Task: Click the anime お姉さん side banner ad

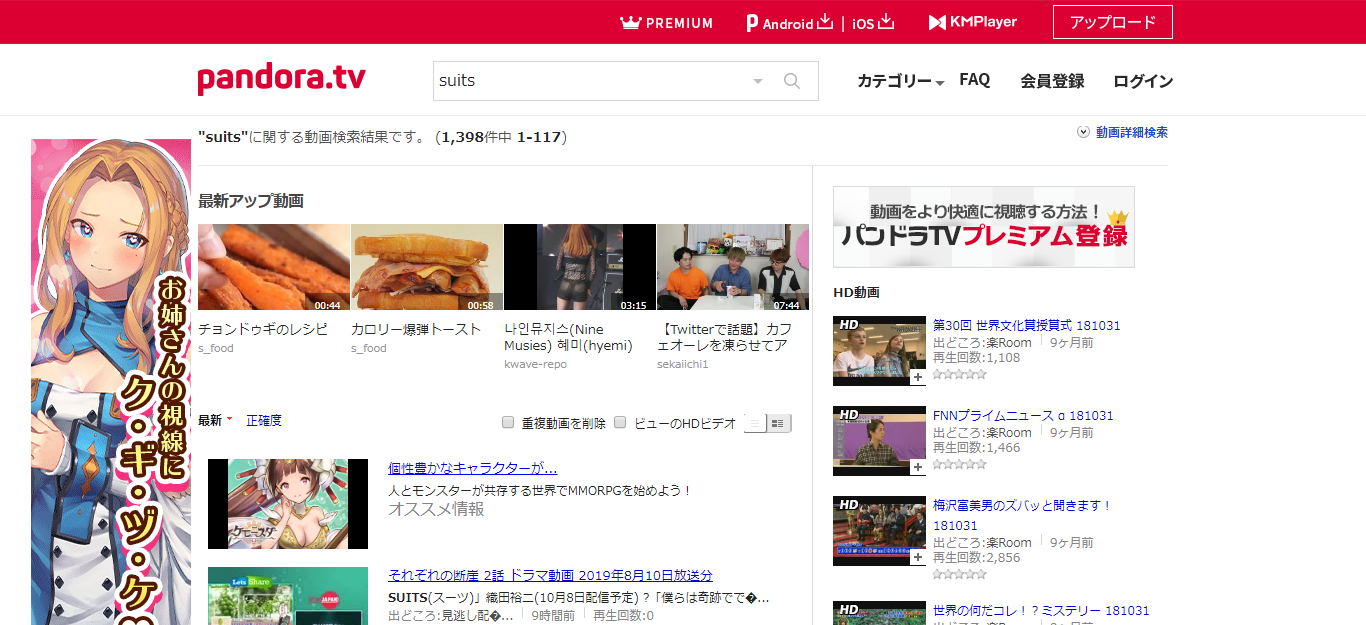Action: (111, 382)
